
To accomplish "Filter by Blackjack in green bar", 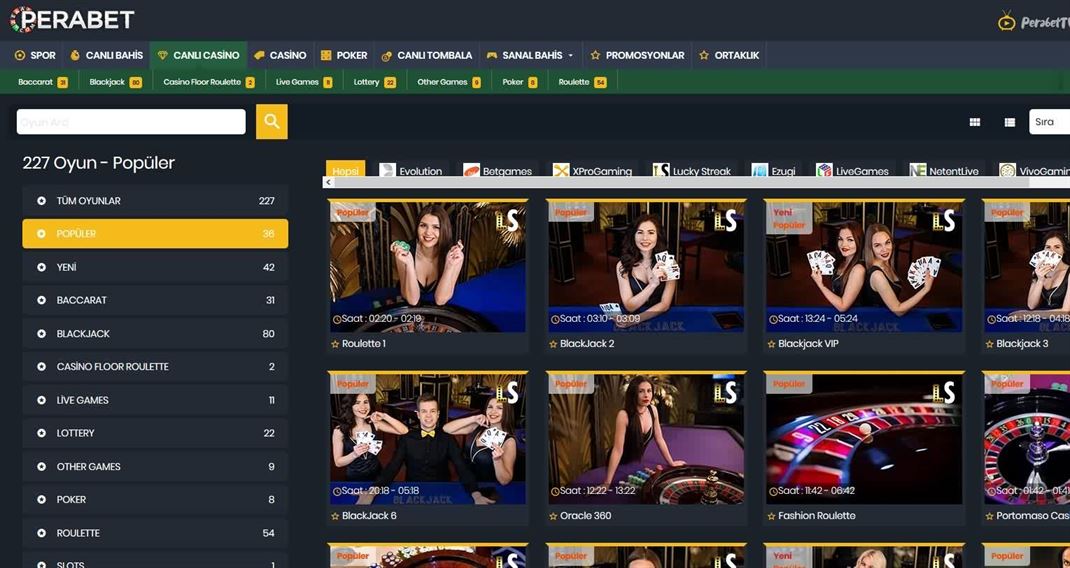I will 115,82.
